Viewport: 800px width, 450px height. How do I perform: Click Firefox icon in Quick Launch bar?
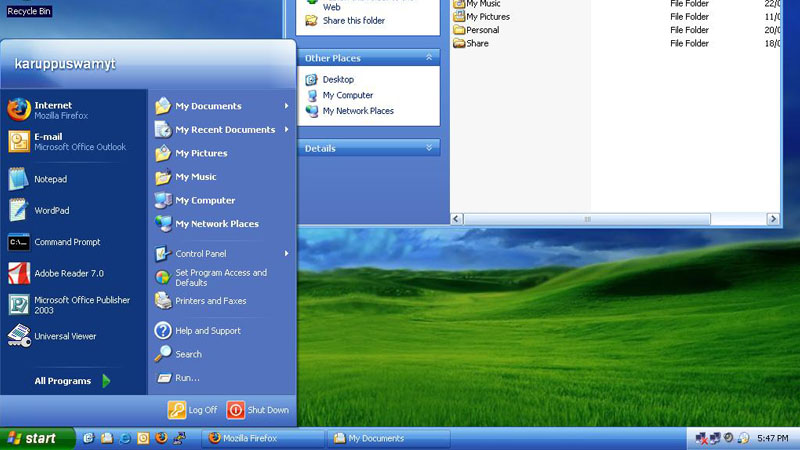coord(161,438)
